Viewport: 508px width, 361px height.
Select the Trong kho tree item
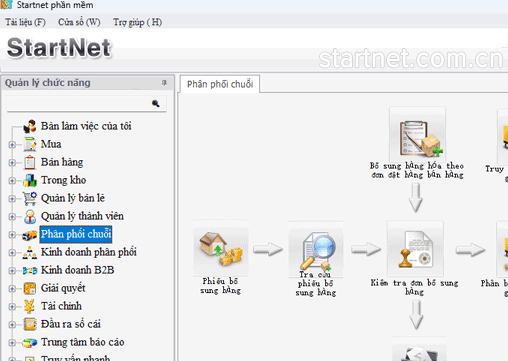(63, 180)
